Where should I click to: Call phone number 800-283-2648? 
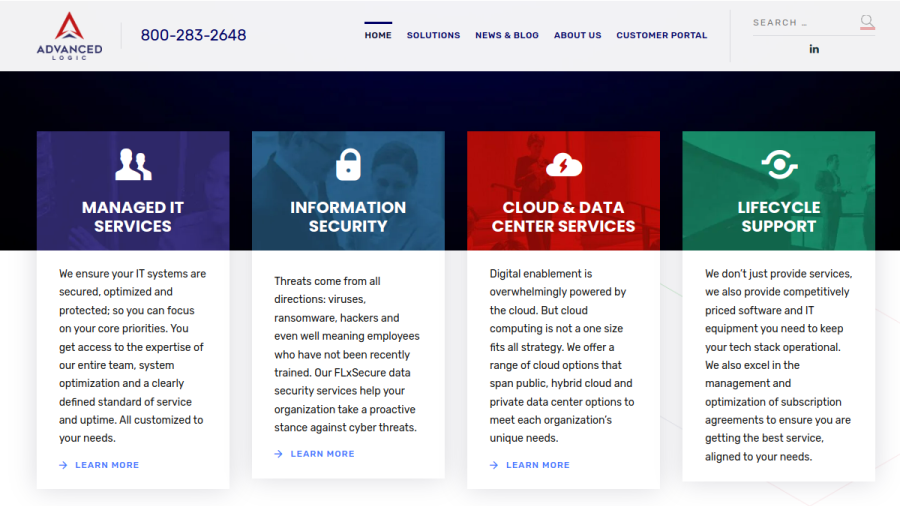(x=193, y=35)
